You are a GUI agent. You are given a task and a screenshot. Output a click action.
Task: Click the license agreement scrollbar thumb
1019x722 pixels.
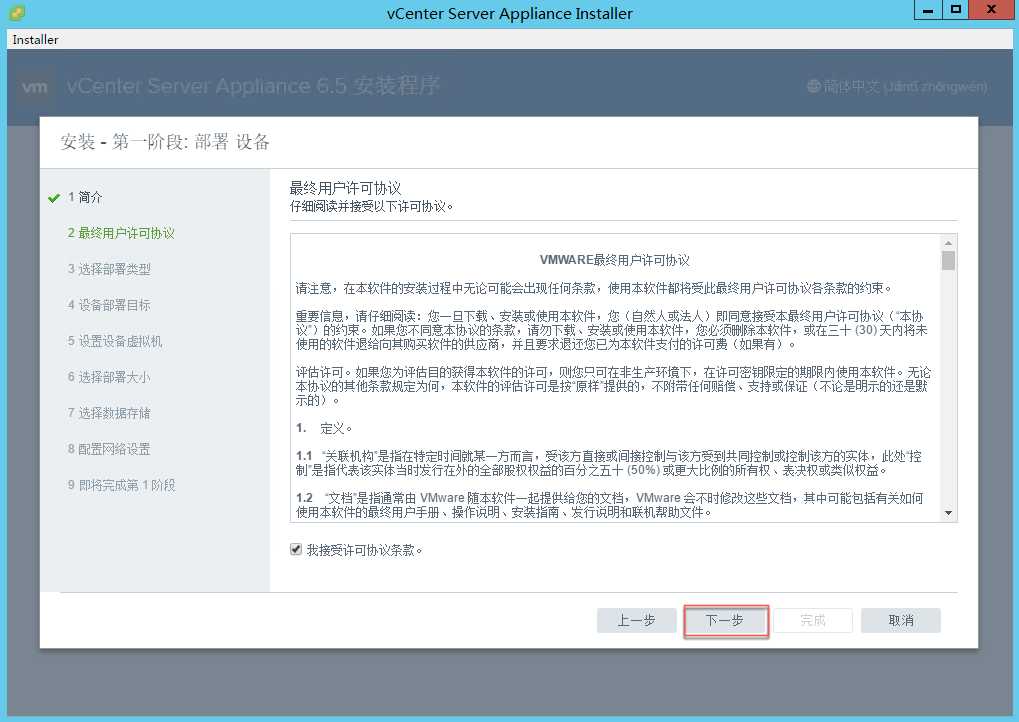(x=948, y=261)
